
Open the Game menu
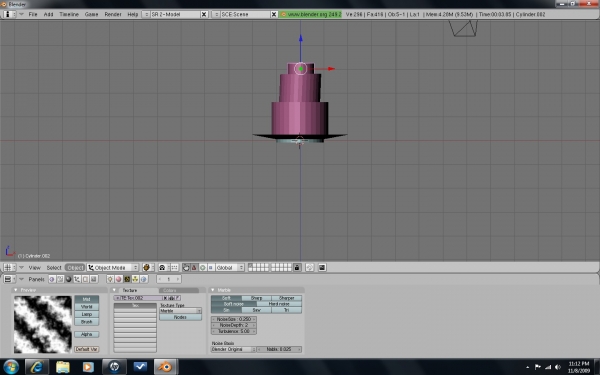point(91,14)
